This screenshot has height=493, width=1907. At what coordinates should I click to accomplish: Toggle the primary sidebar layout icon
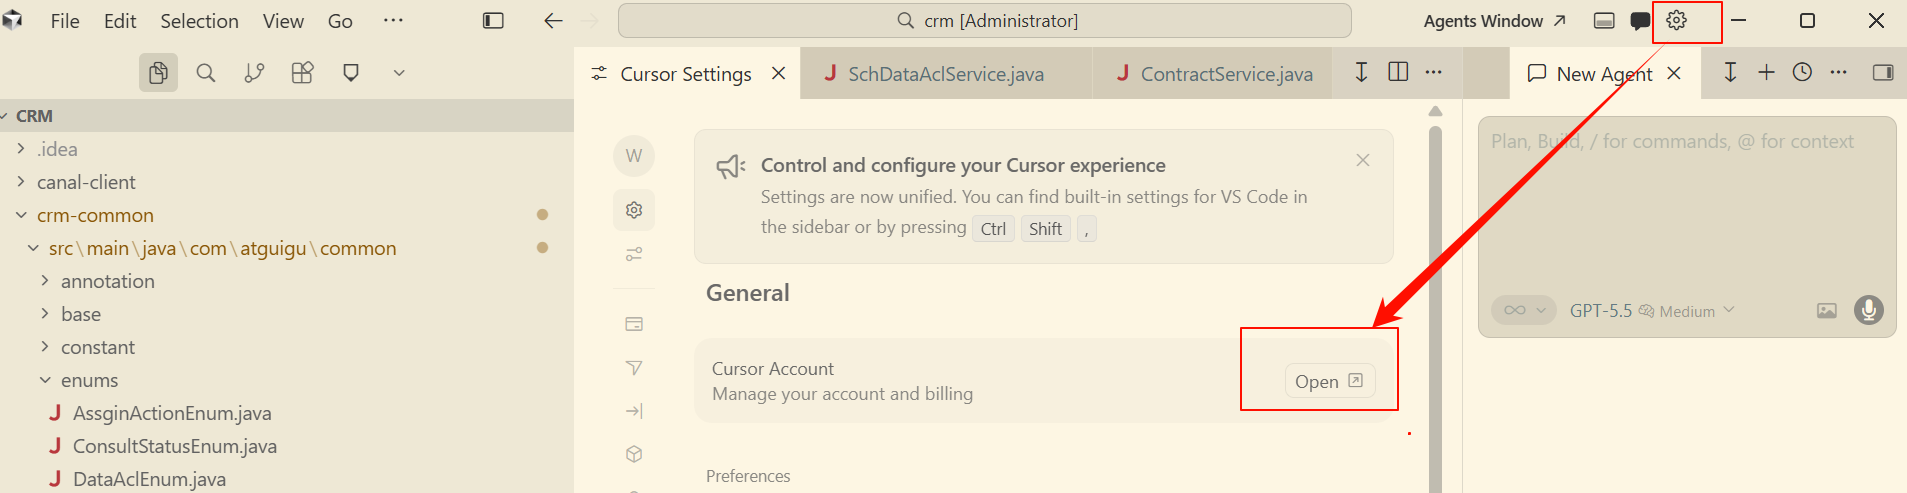coord(493,21)
